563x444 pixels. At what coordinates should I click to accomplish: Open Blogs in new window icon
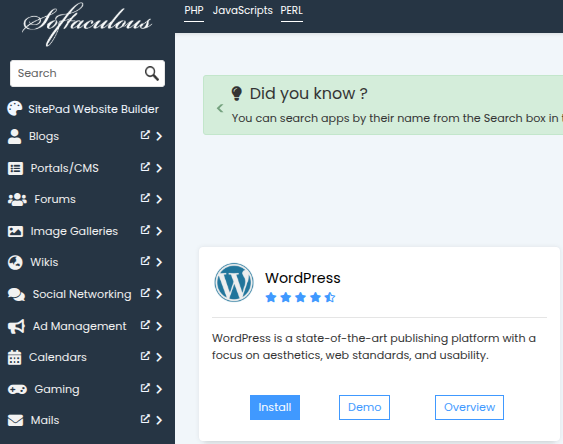point(145,135)
